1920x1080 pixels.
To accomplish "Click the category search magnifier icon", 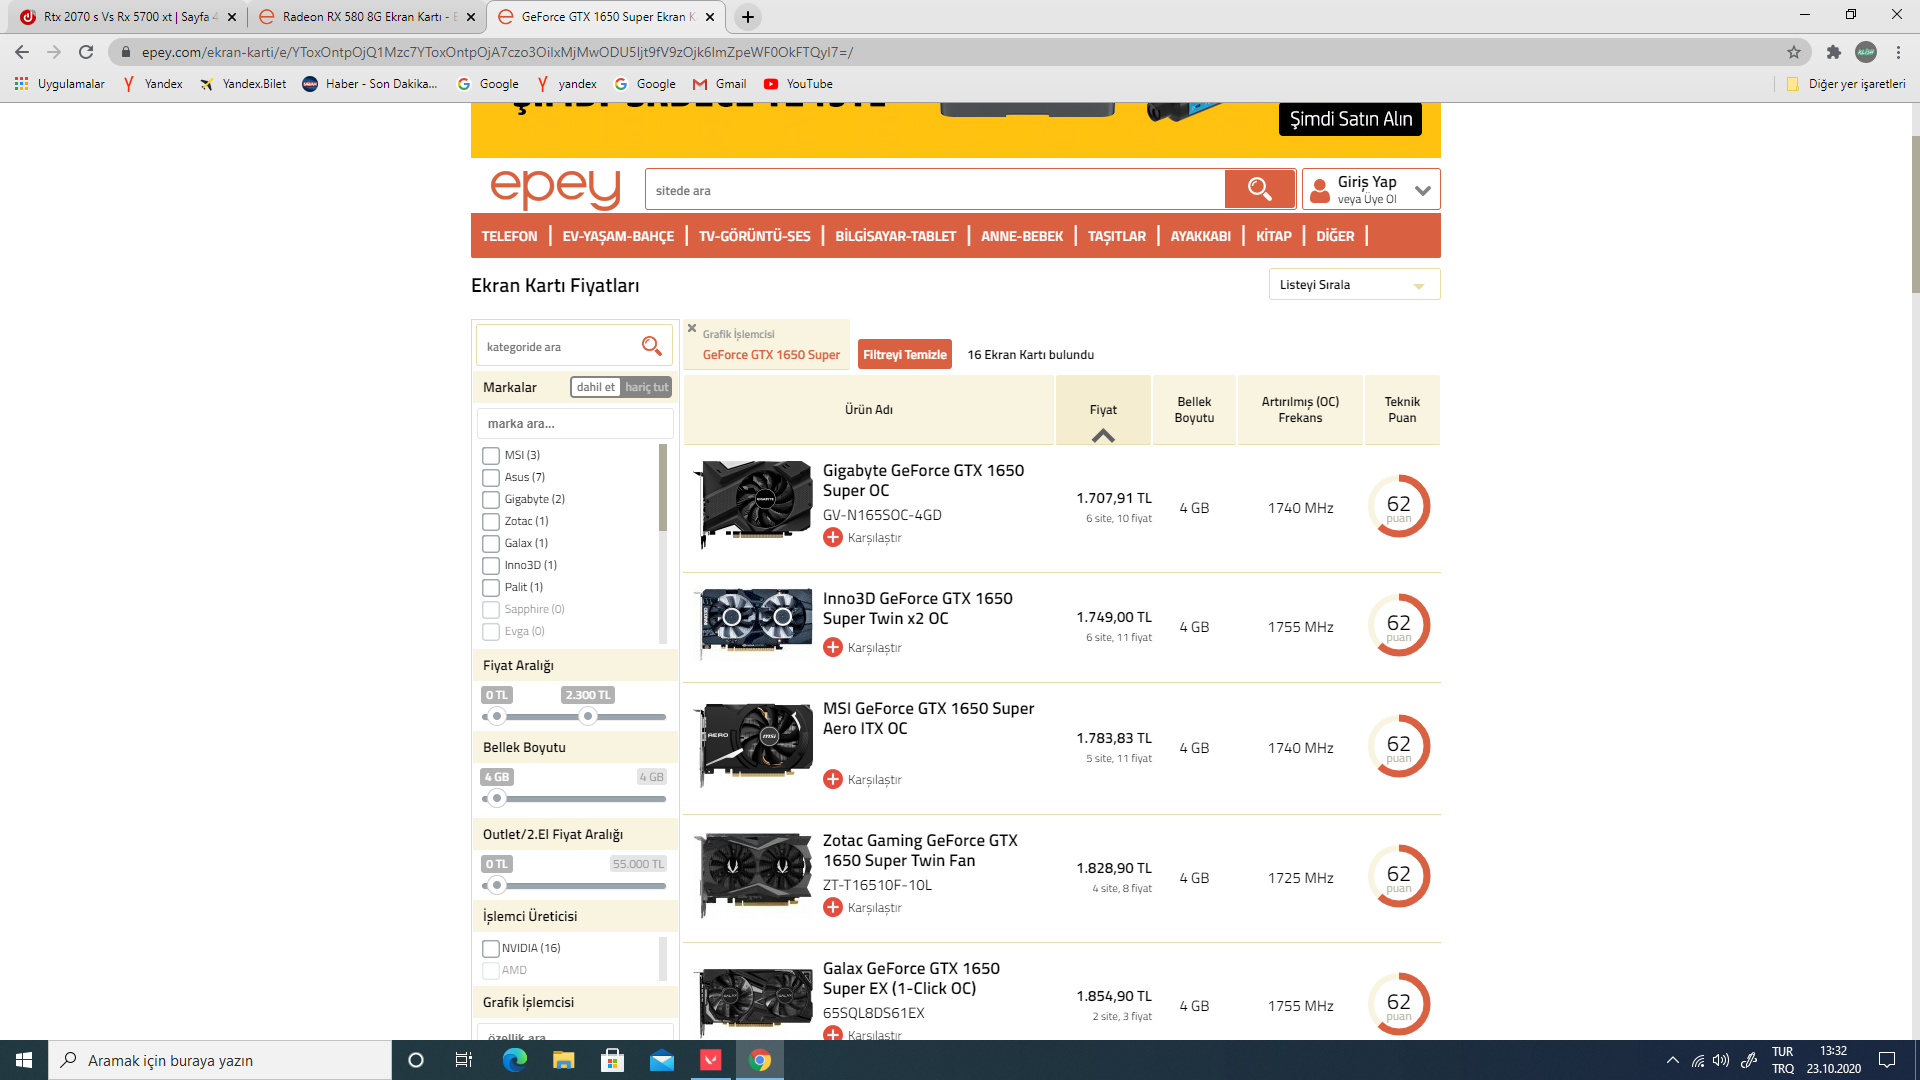I will point(651,346).
